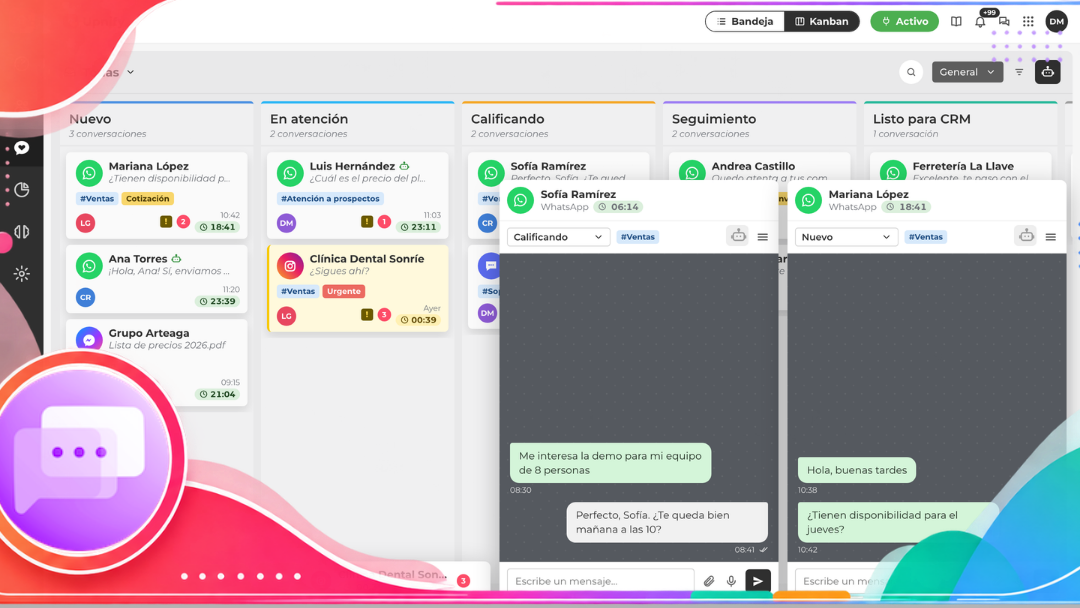Screen dimensions: 1080x608
Task: Open hamburger menu in Sofía Ramírez chat
Action: point(762,237)
